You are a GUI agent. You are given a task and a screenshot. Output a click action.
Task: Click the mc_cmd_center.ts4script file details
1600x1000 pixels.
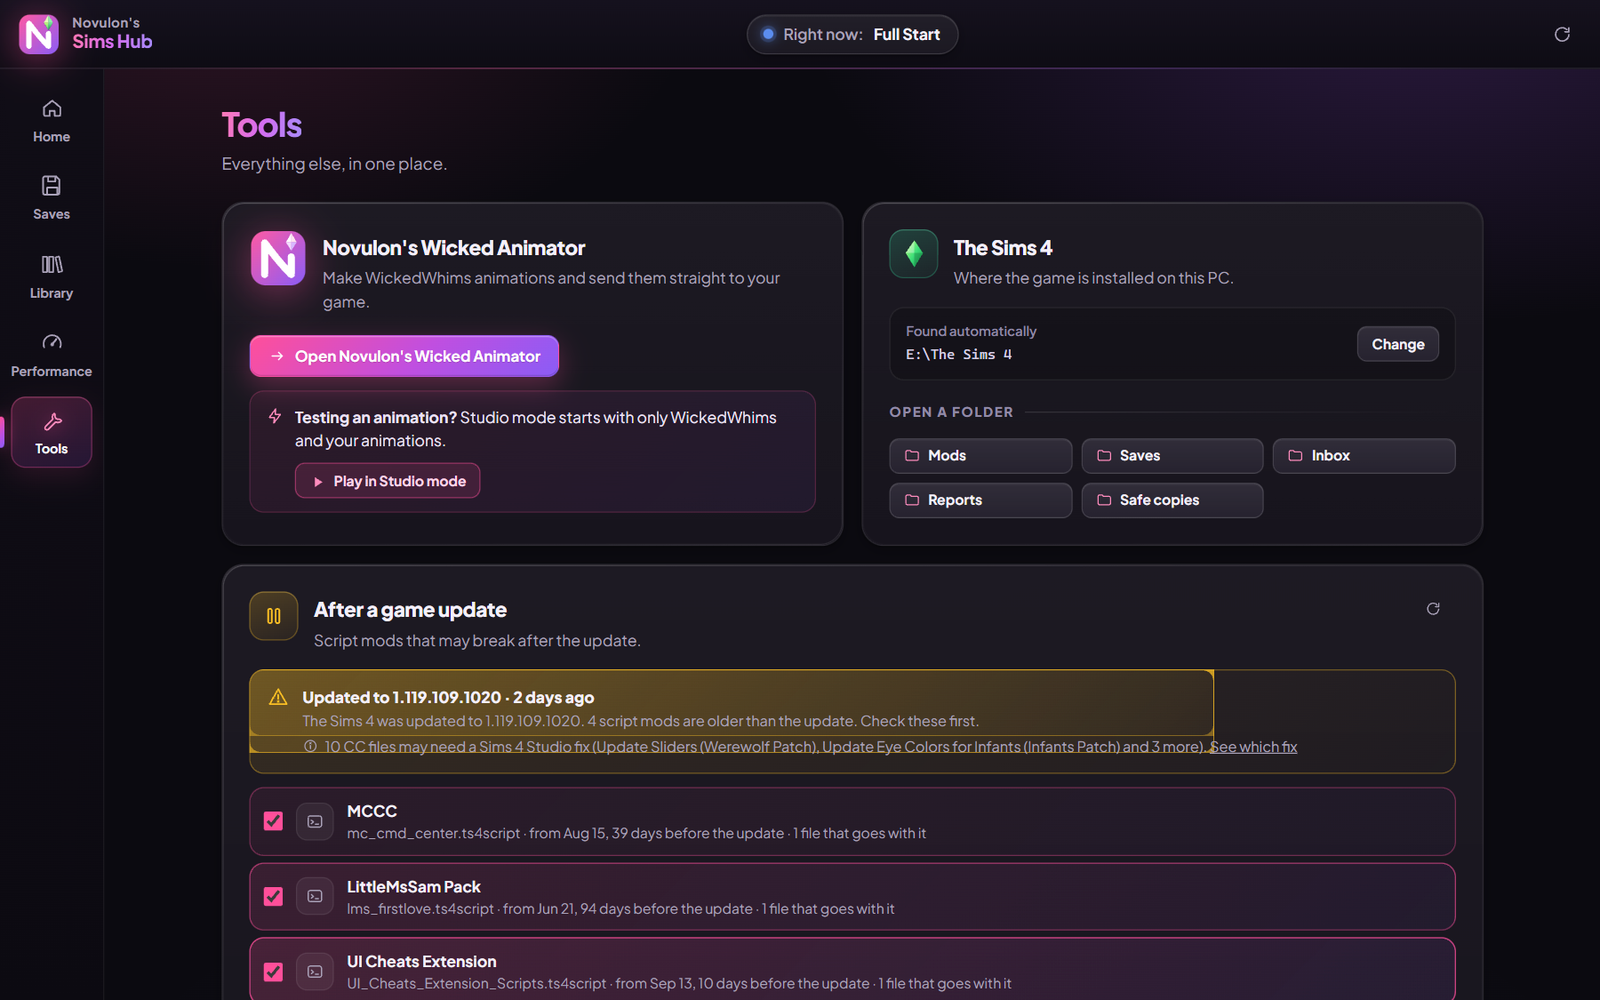click(x=636, y=833)
